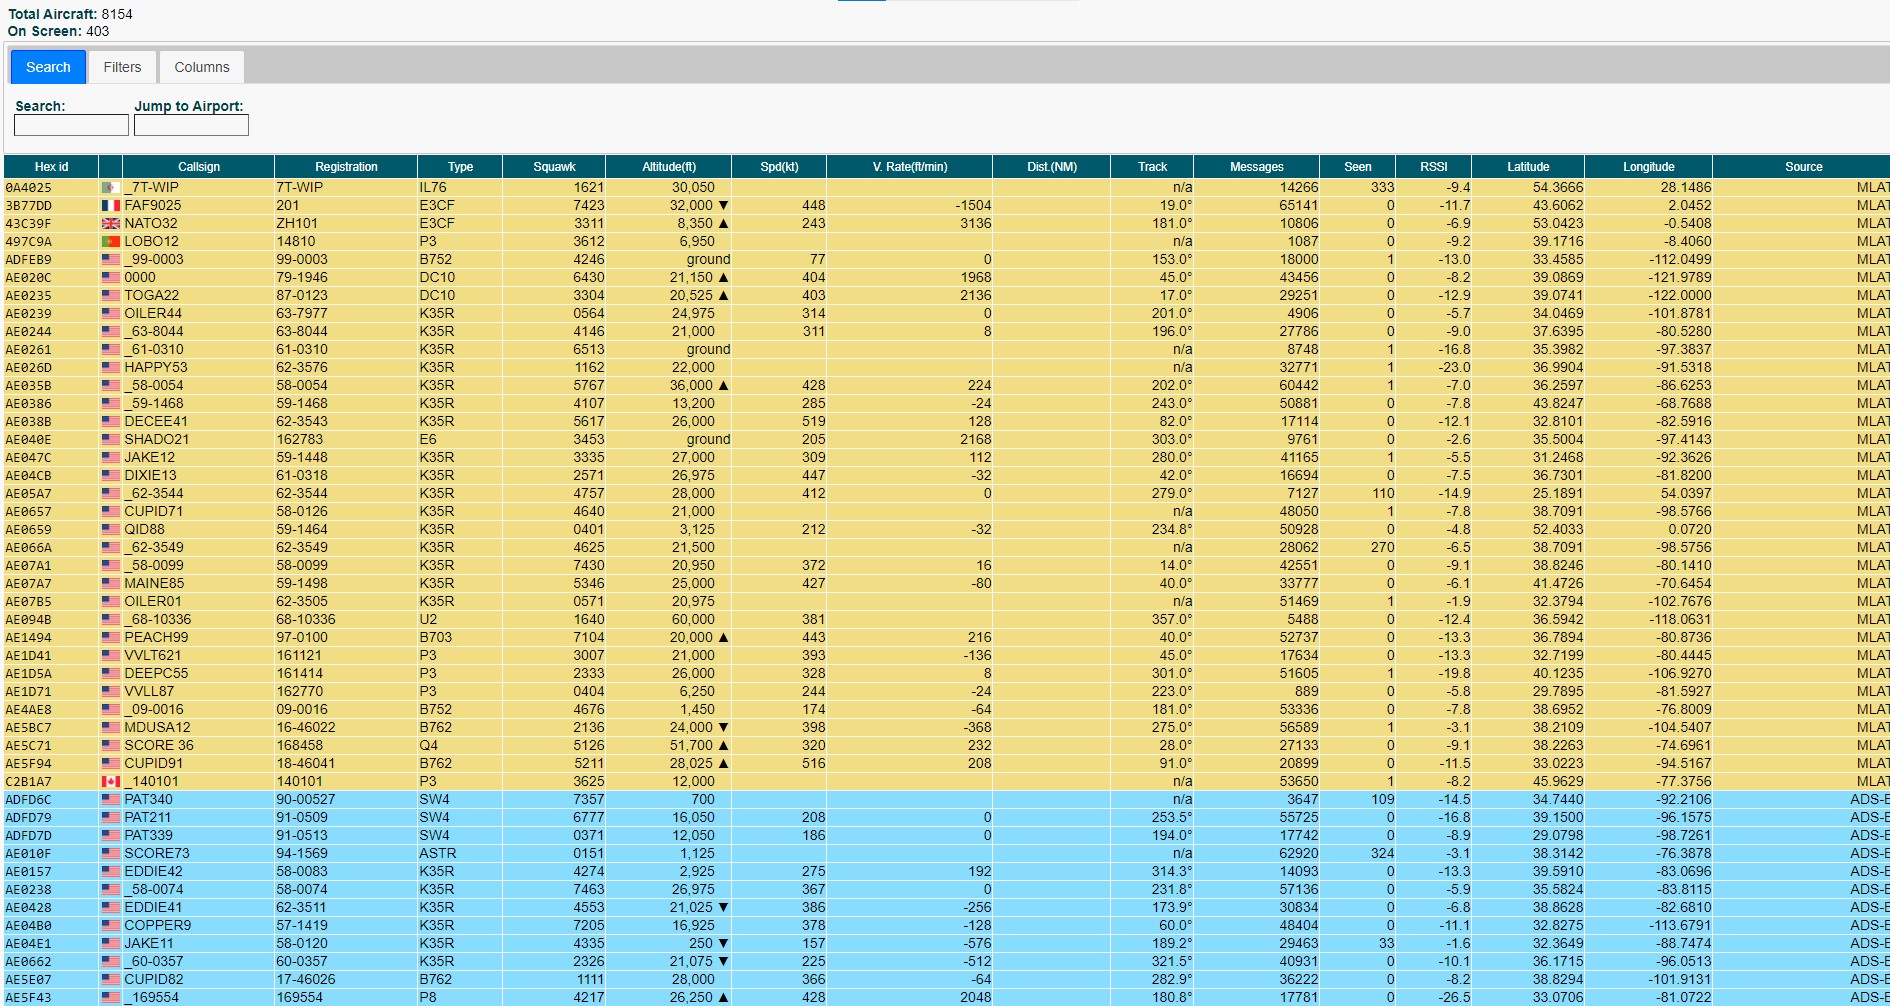Select the FAF9025 callsign cell
This screenshot has width=1890, height=1006.
tap(198, 206)
